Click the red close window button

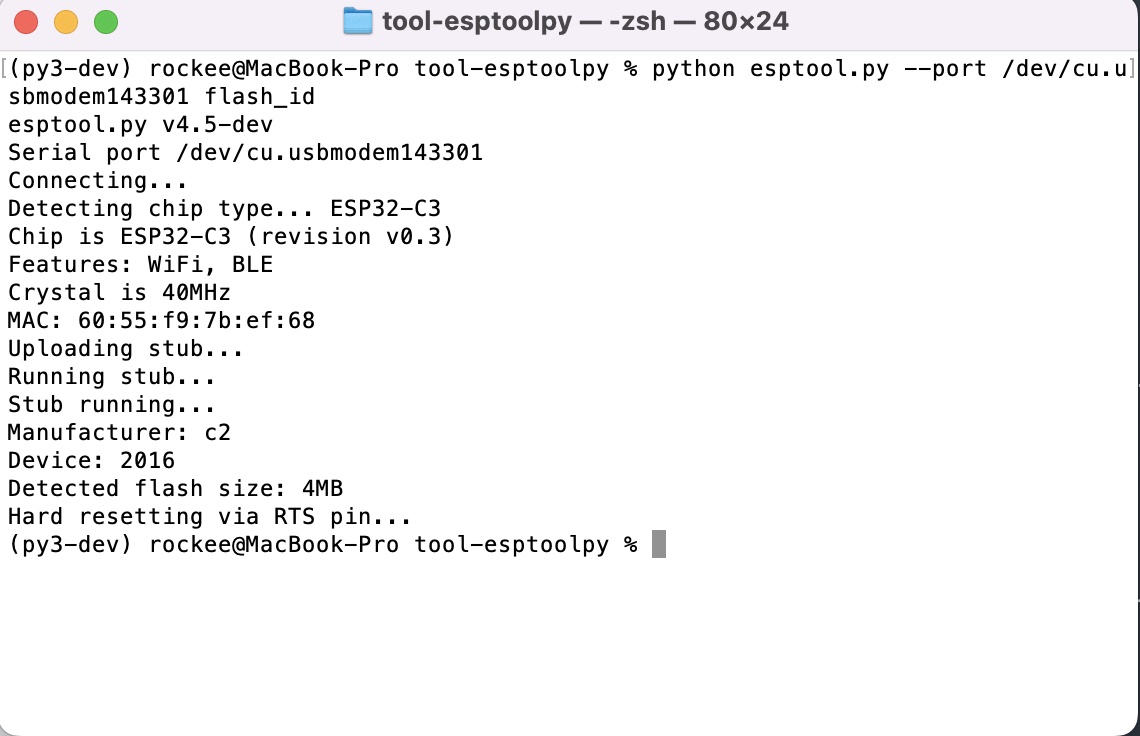[x=26, y=22]
